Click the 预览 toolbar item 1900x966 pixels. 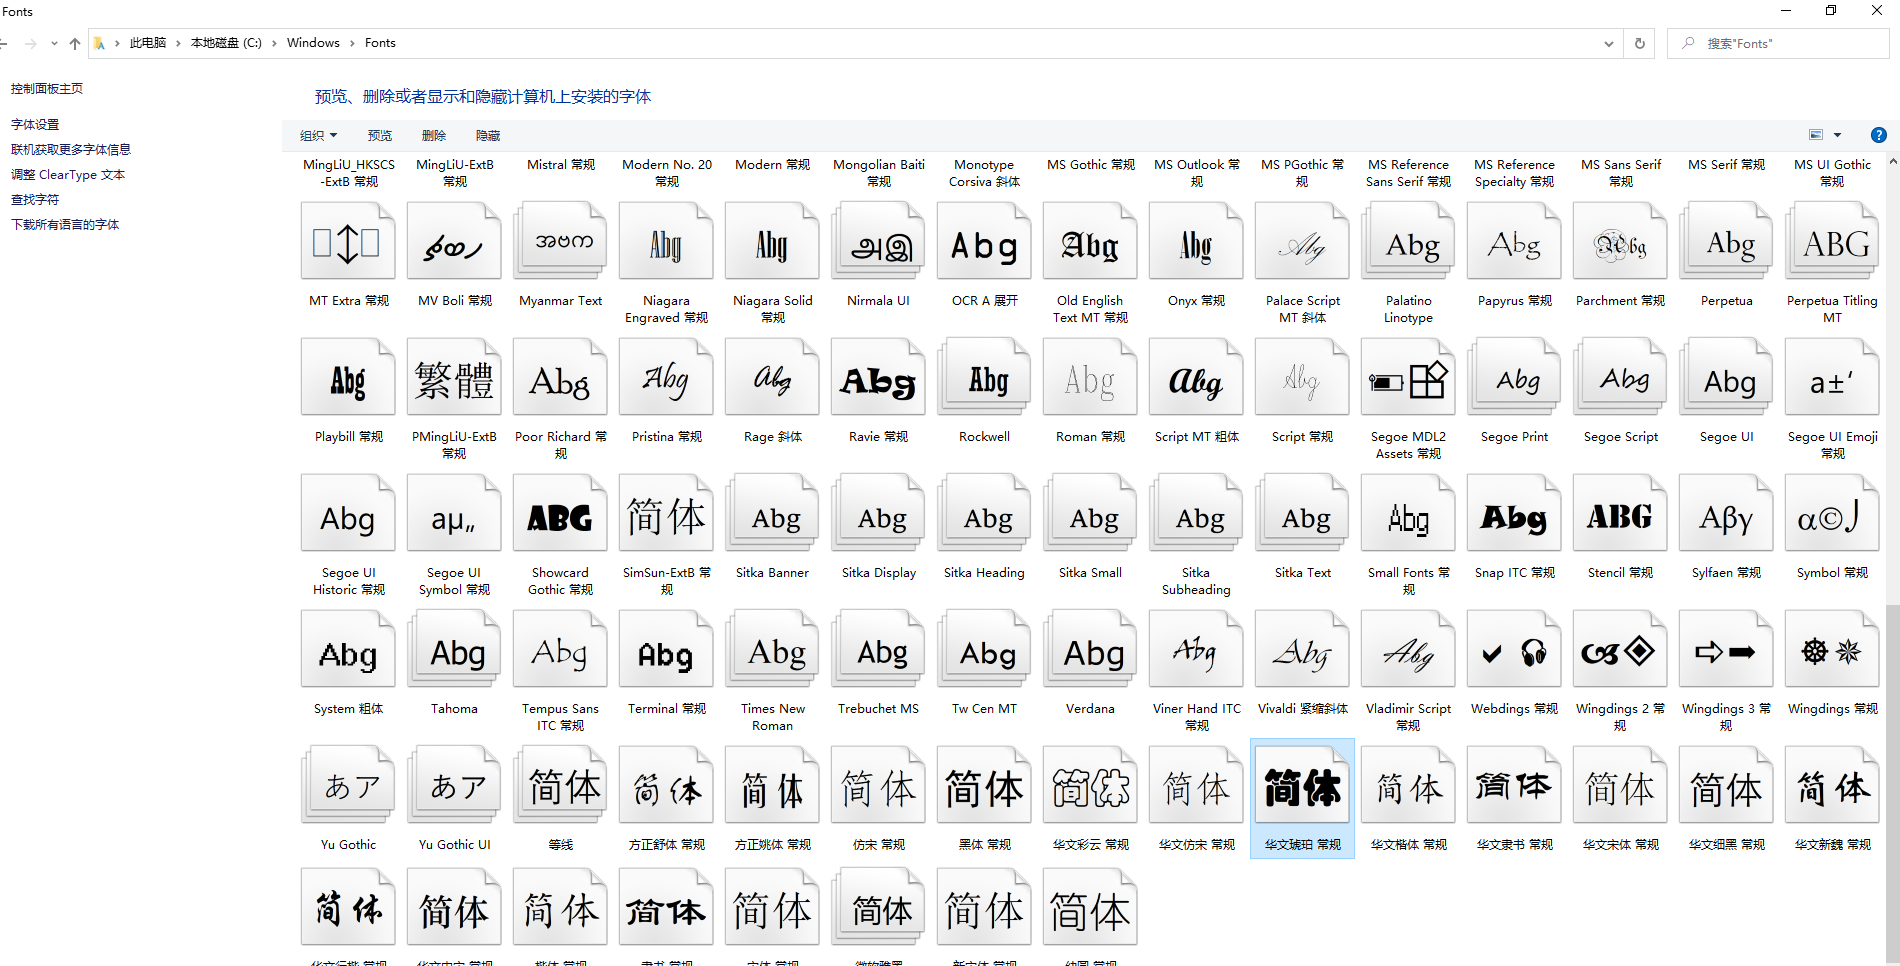380,135
